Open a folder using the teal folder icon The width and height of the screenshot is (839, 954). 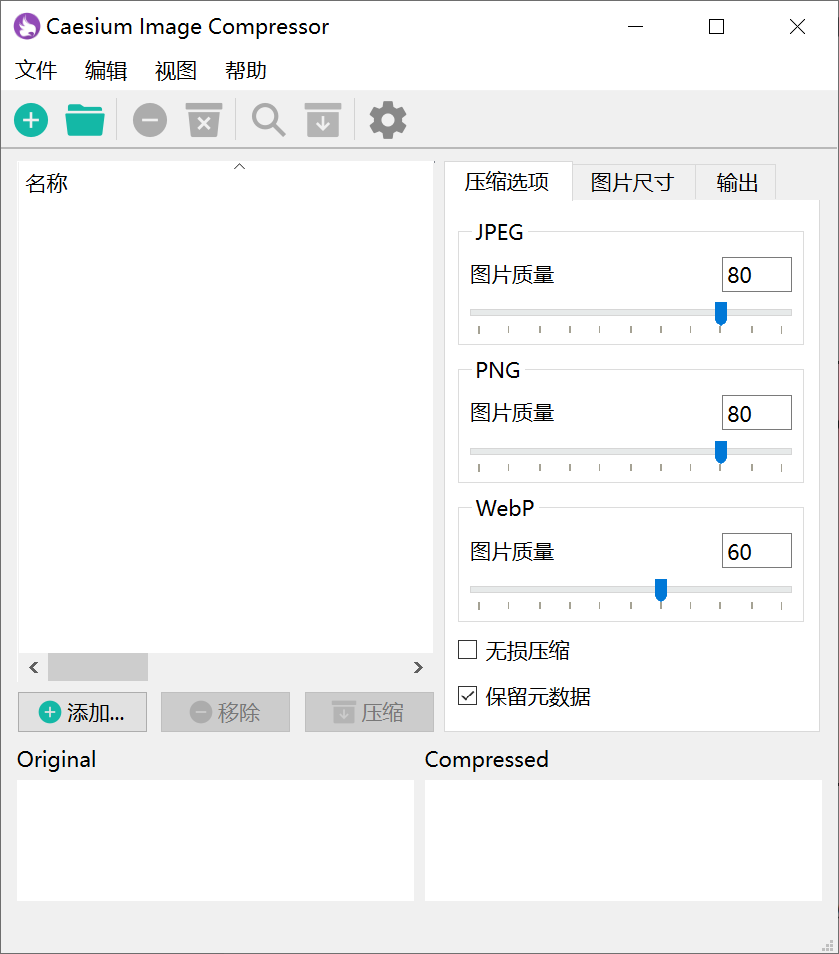85,119
